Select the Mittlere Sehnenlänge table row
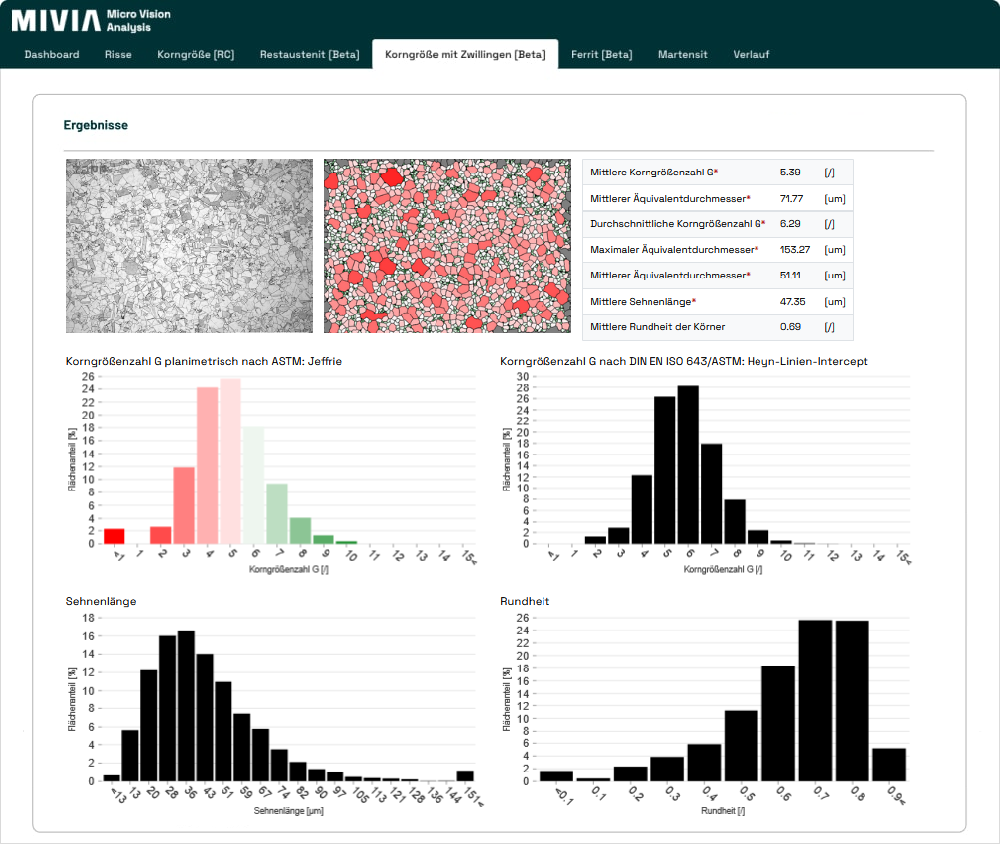 pos(717,302)
